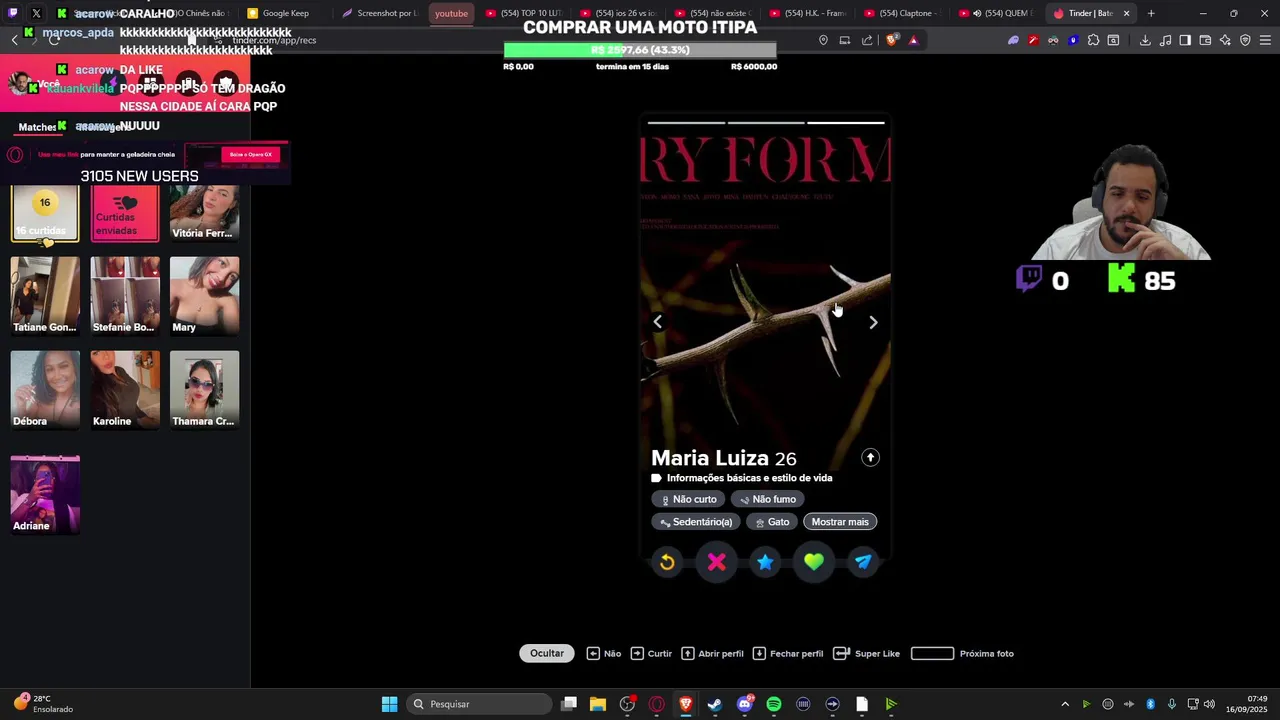Open the 16 curtidas likes tile
Screen dimensions: 1280x720
(45, 213)
